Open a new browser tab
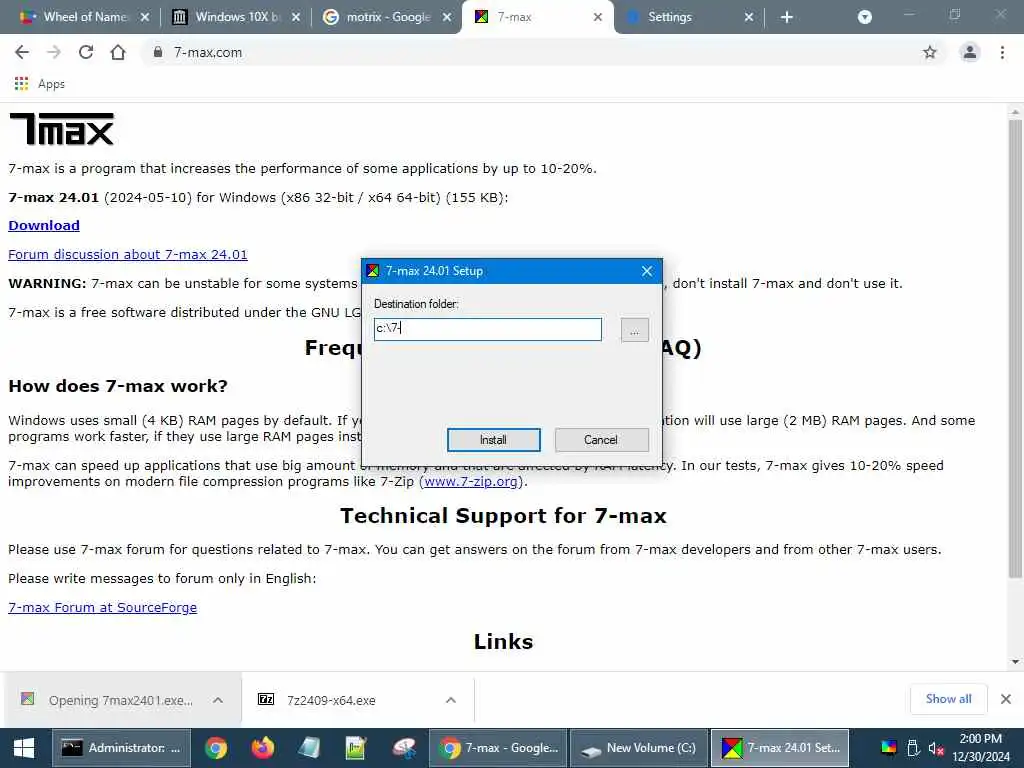1024x768 pixels. point(786,17)
